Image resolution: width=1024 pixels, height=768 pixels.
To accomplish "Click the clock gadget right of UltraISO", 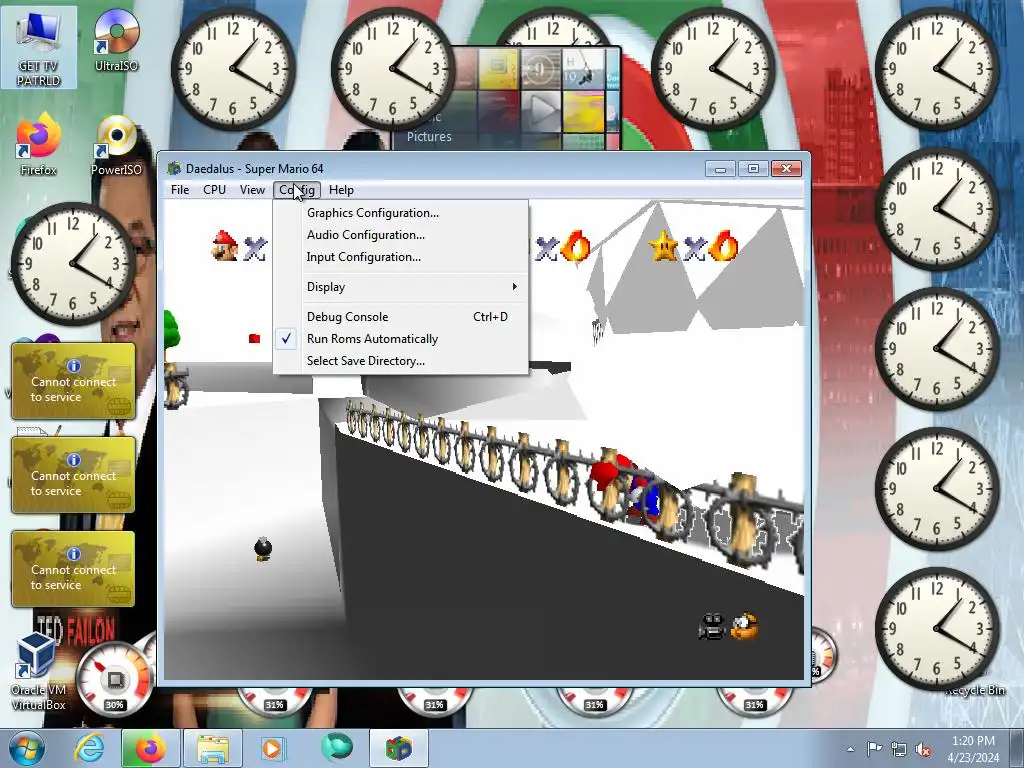I will click(233, 69).
